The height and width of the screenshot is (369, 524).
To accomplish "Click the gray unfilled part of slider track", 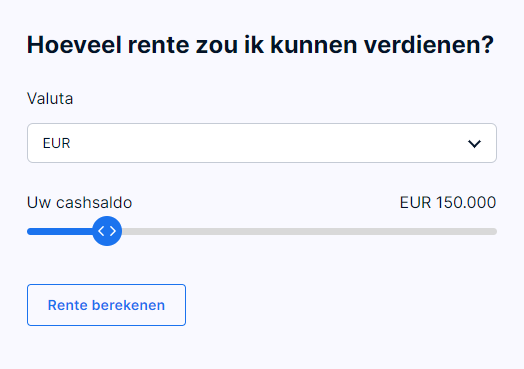I will 309,231.
